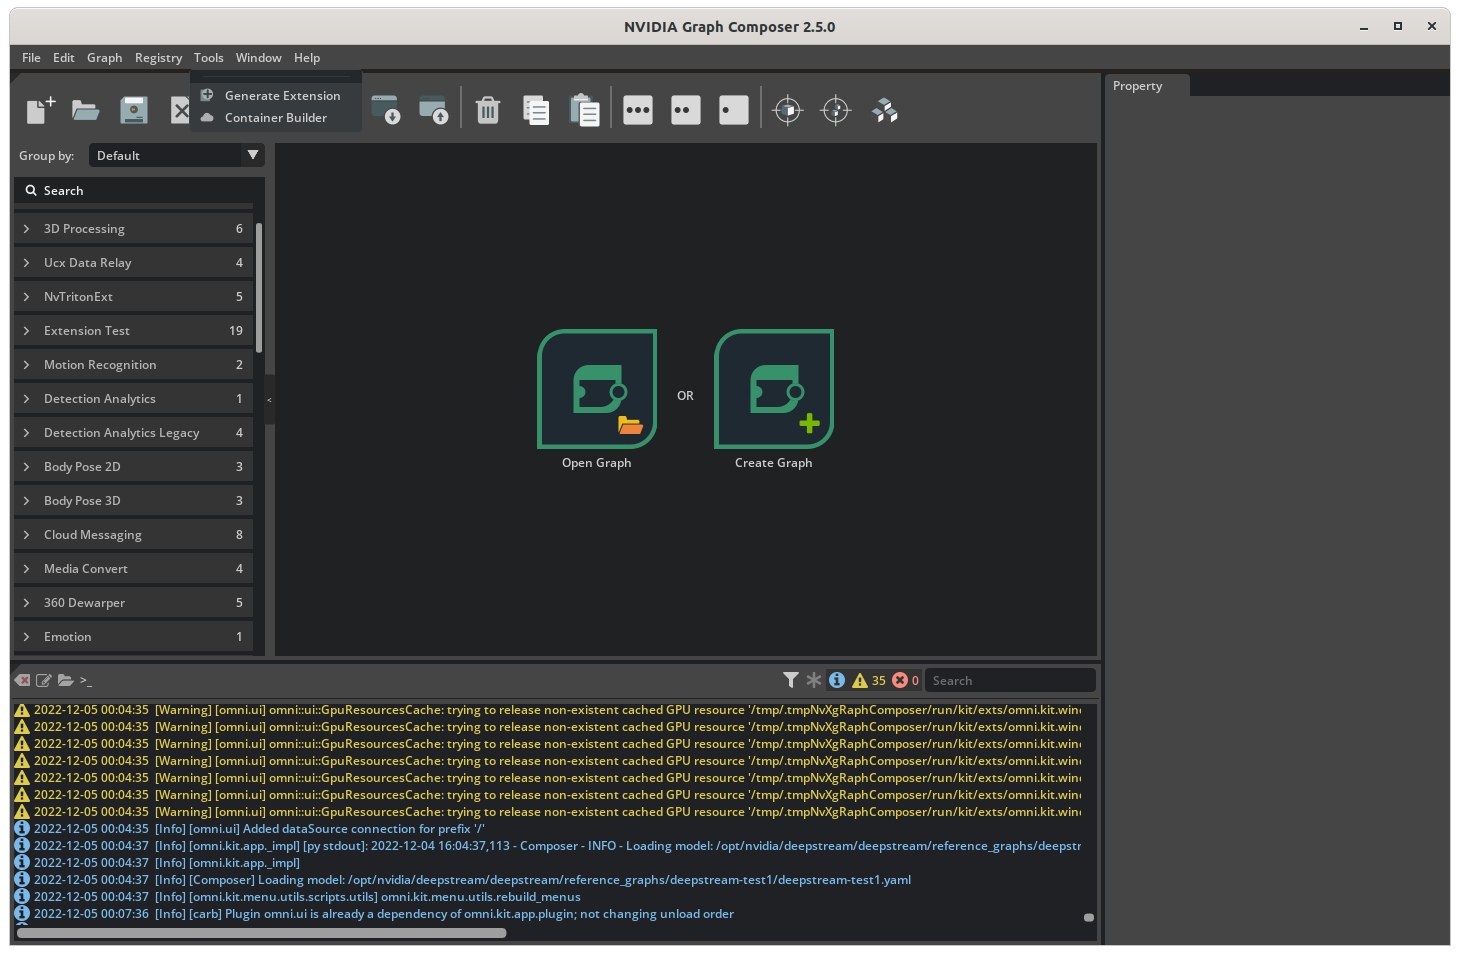Expand the Detection Analytics Legacy category
The height and width of the screenshot is (955, 1460).
click(x=134, y=433)
